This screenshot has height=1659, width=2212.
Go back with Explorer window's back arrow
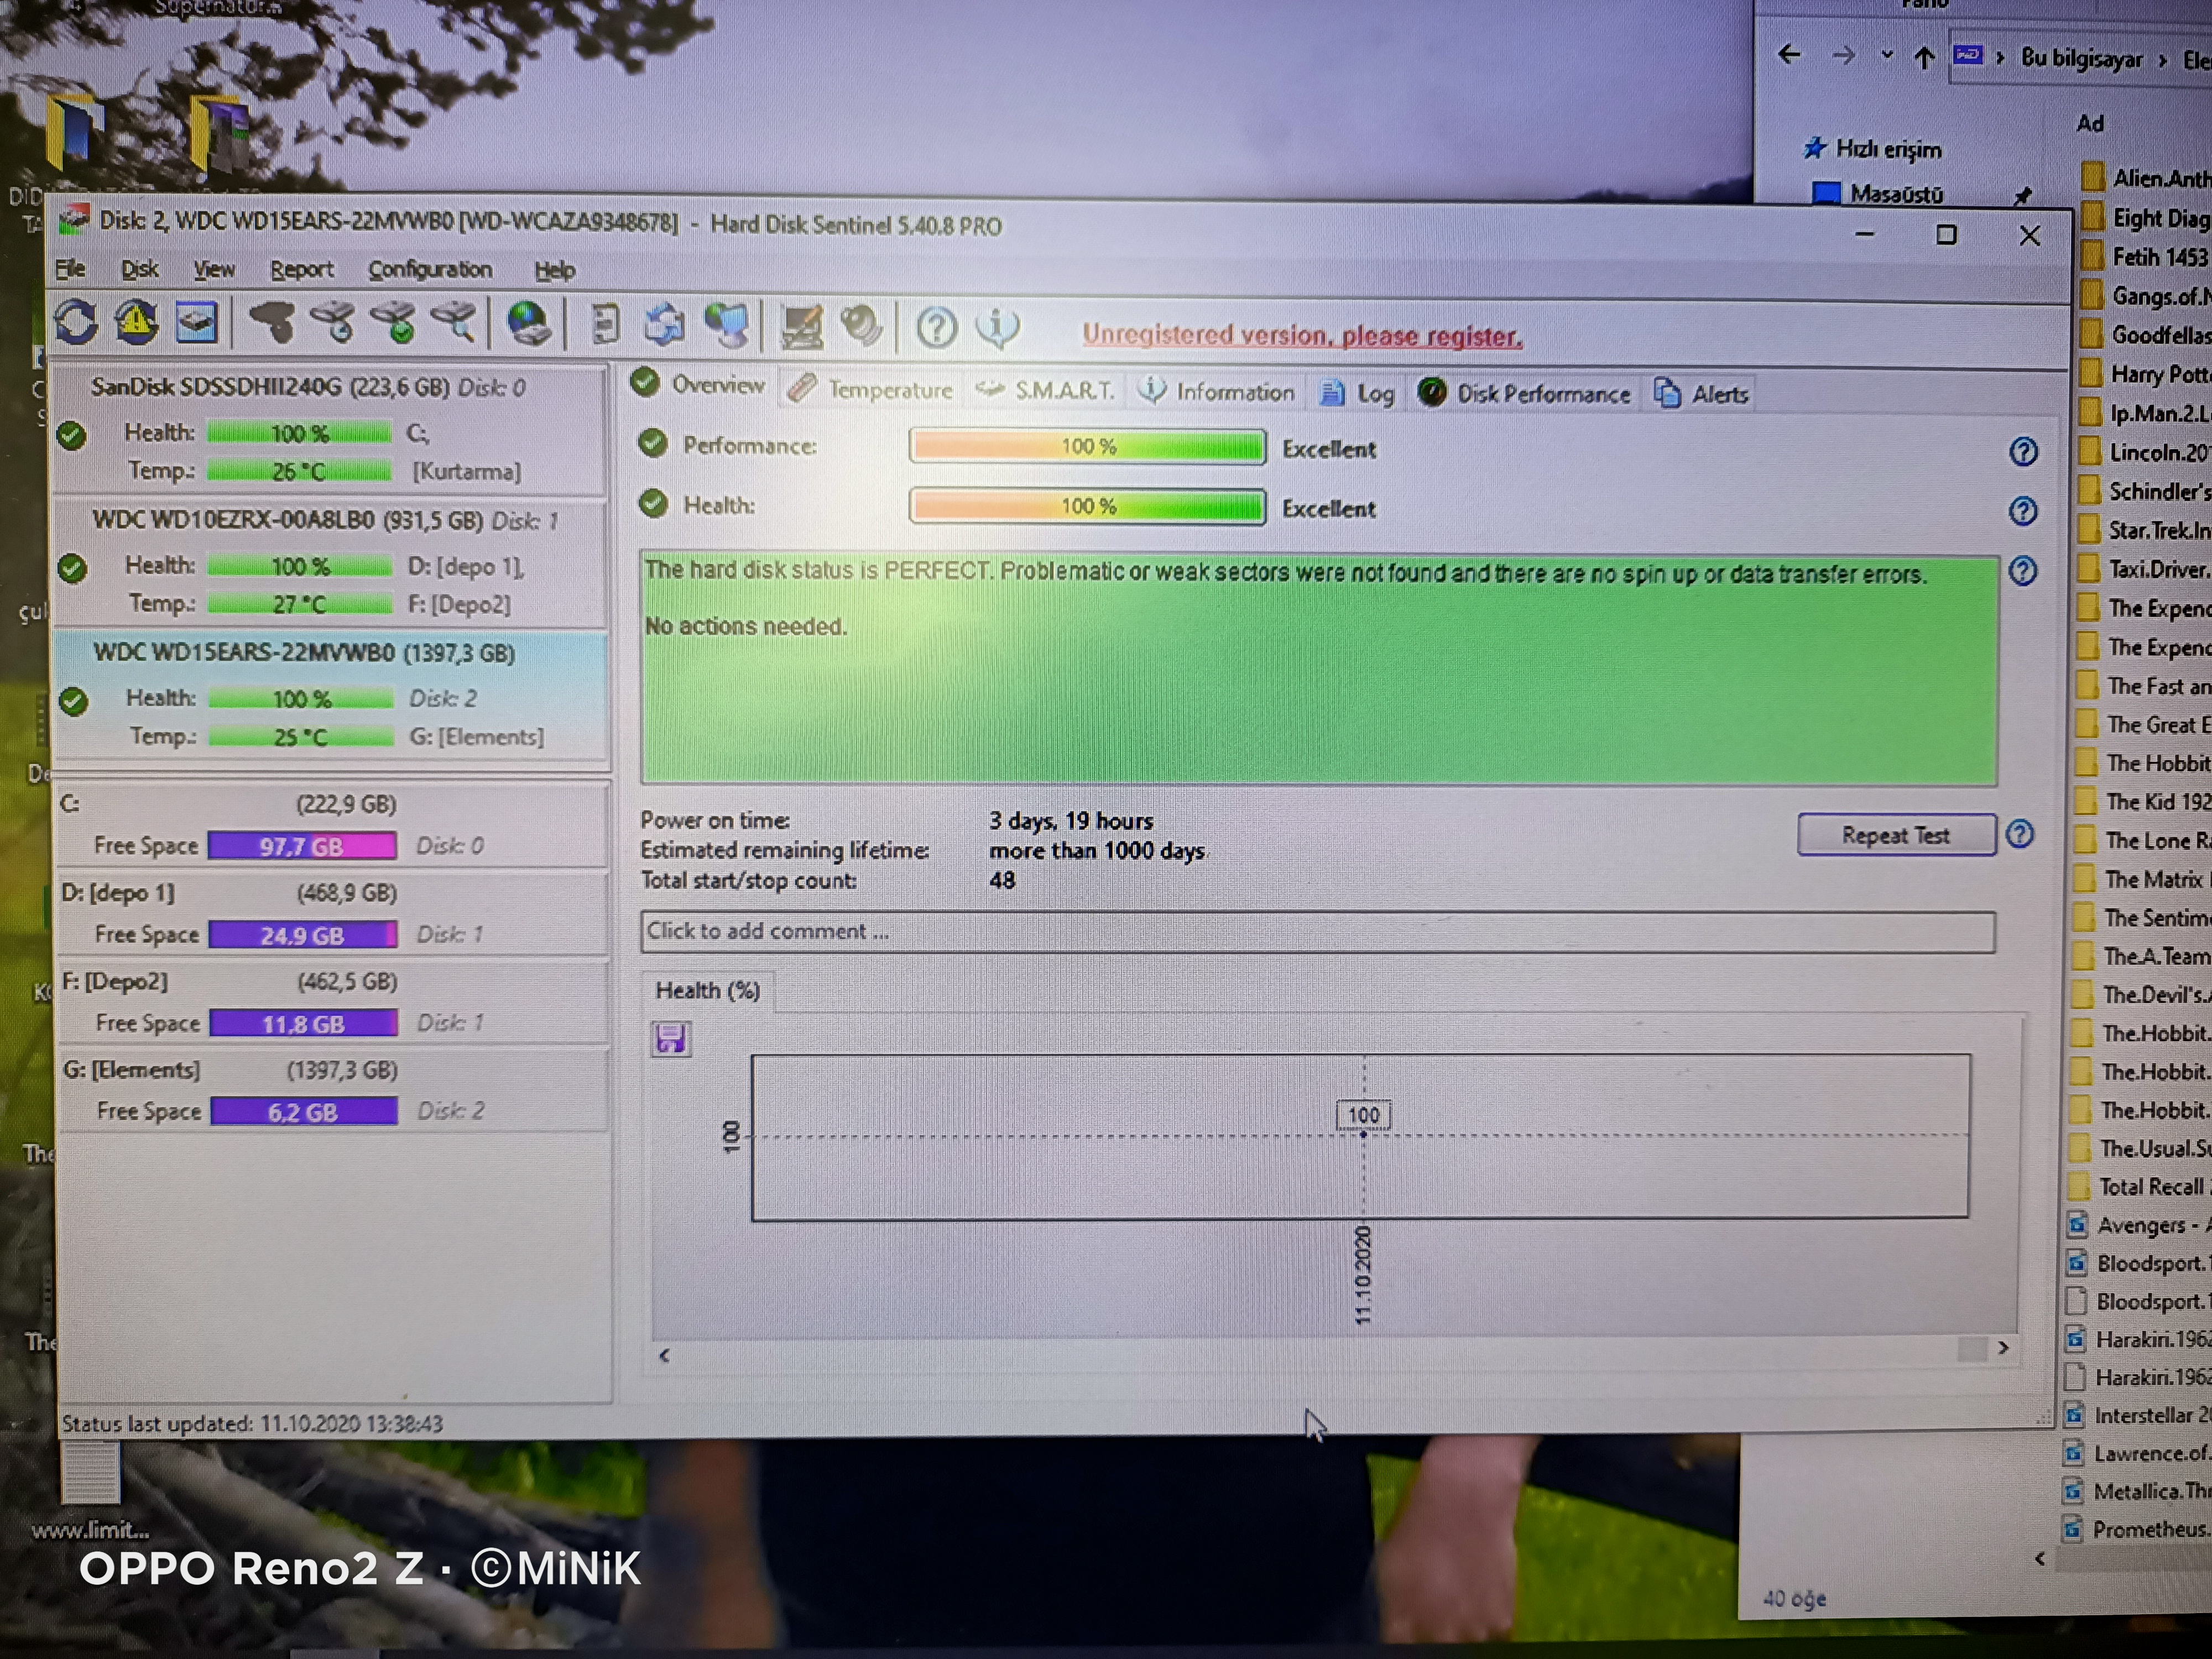[x=1789, y=55]
